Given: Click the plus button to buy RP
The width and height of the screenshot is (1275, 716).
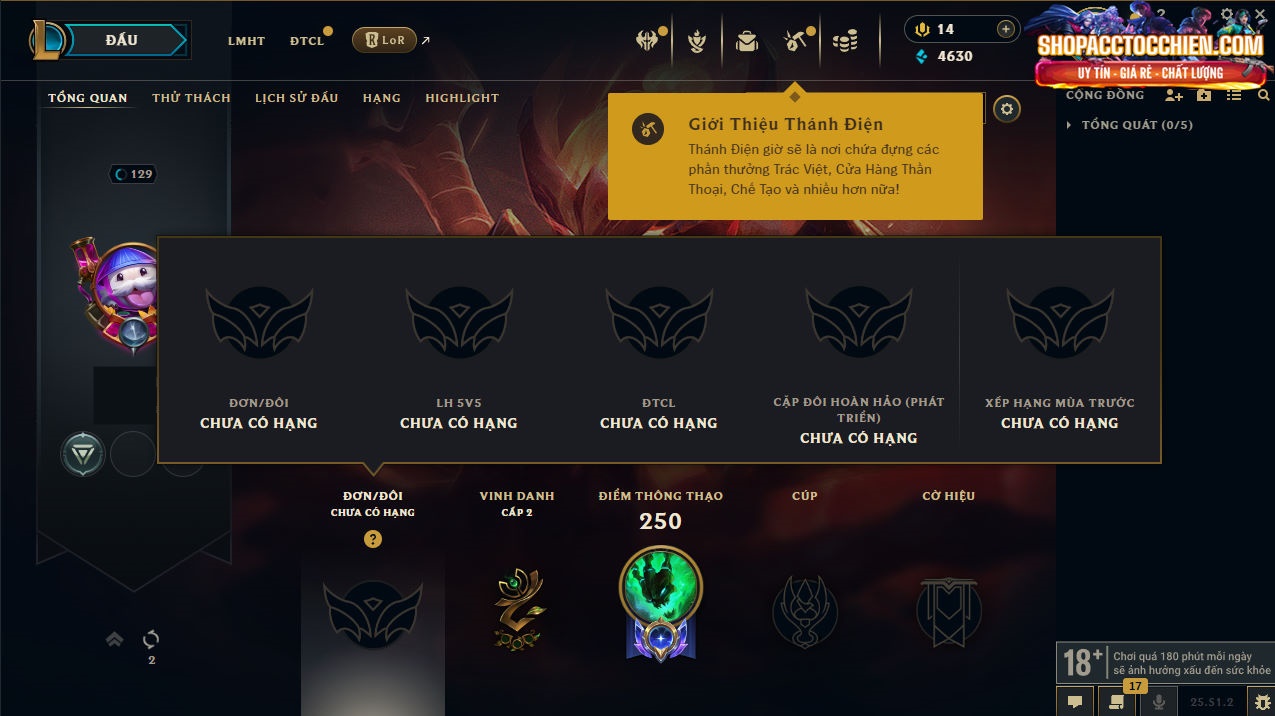Looking at the screenshot, I should tap(1006, 29).
